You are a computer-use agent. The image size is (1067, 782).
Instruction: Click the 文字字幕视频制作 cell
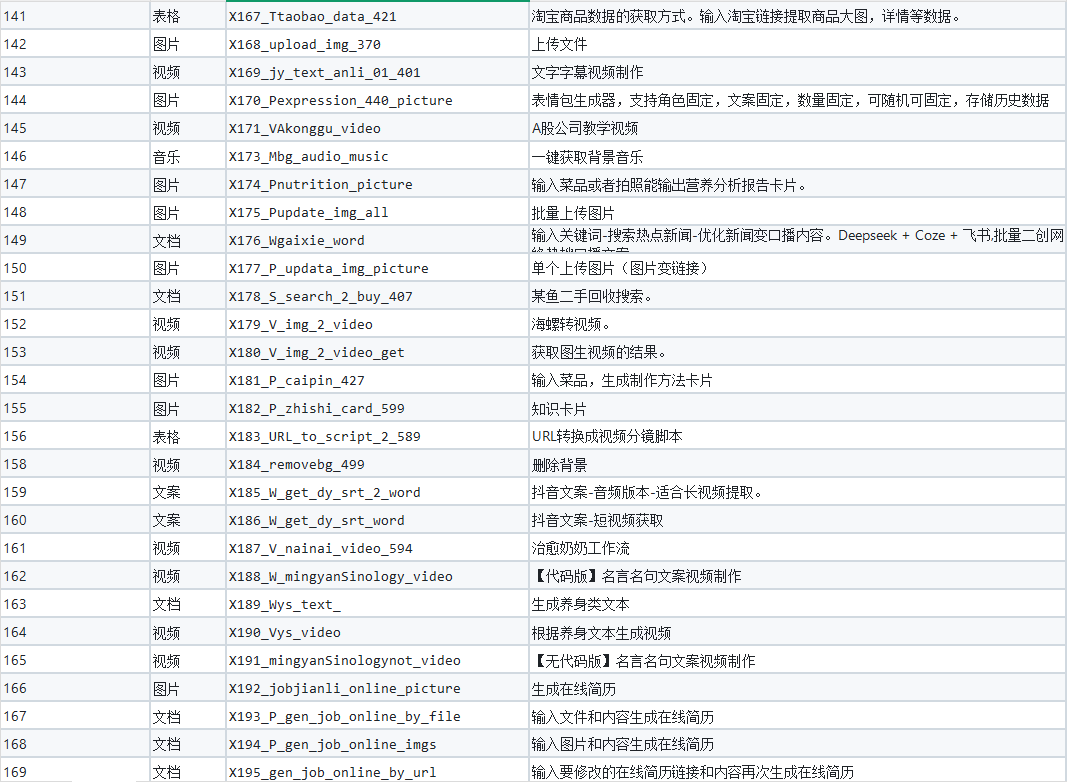click(797, 71)
